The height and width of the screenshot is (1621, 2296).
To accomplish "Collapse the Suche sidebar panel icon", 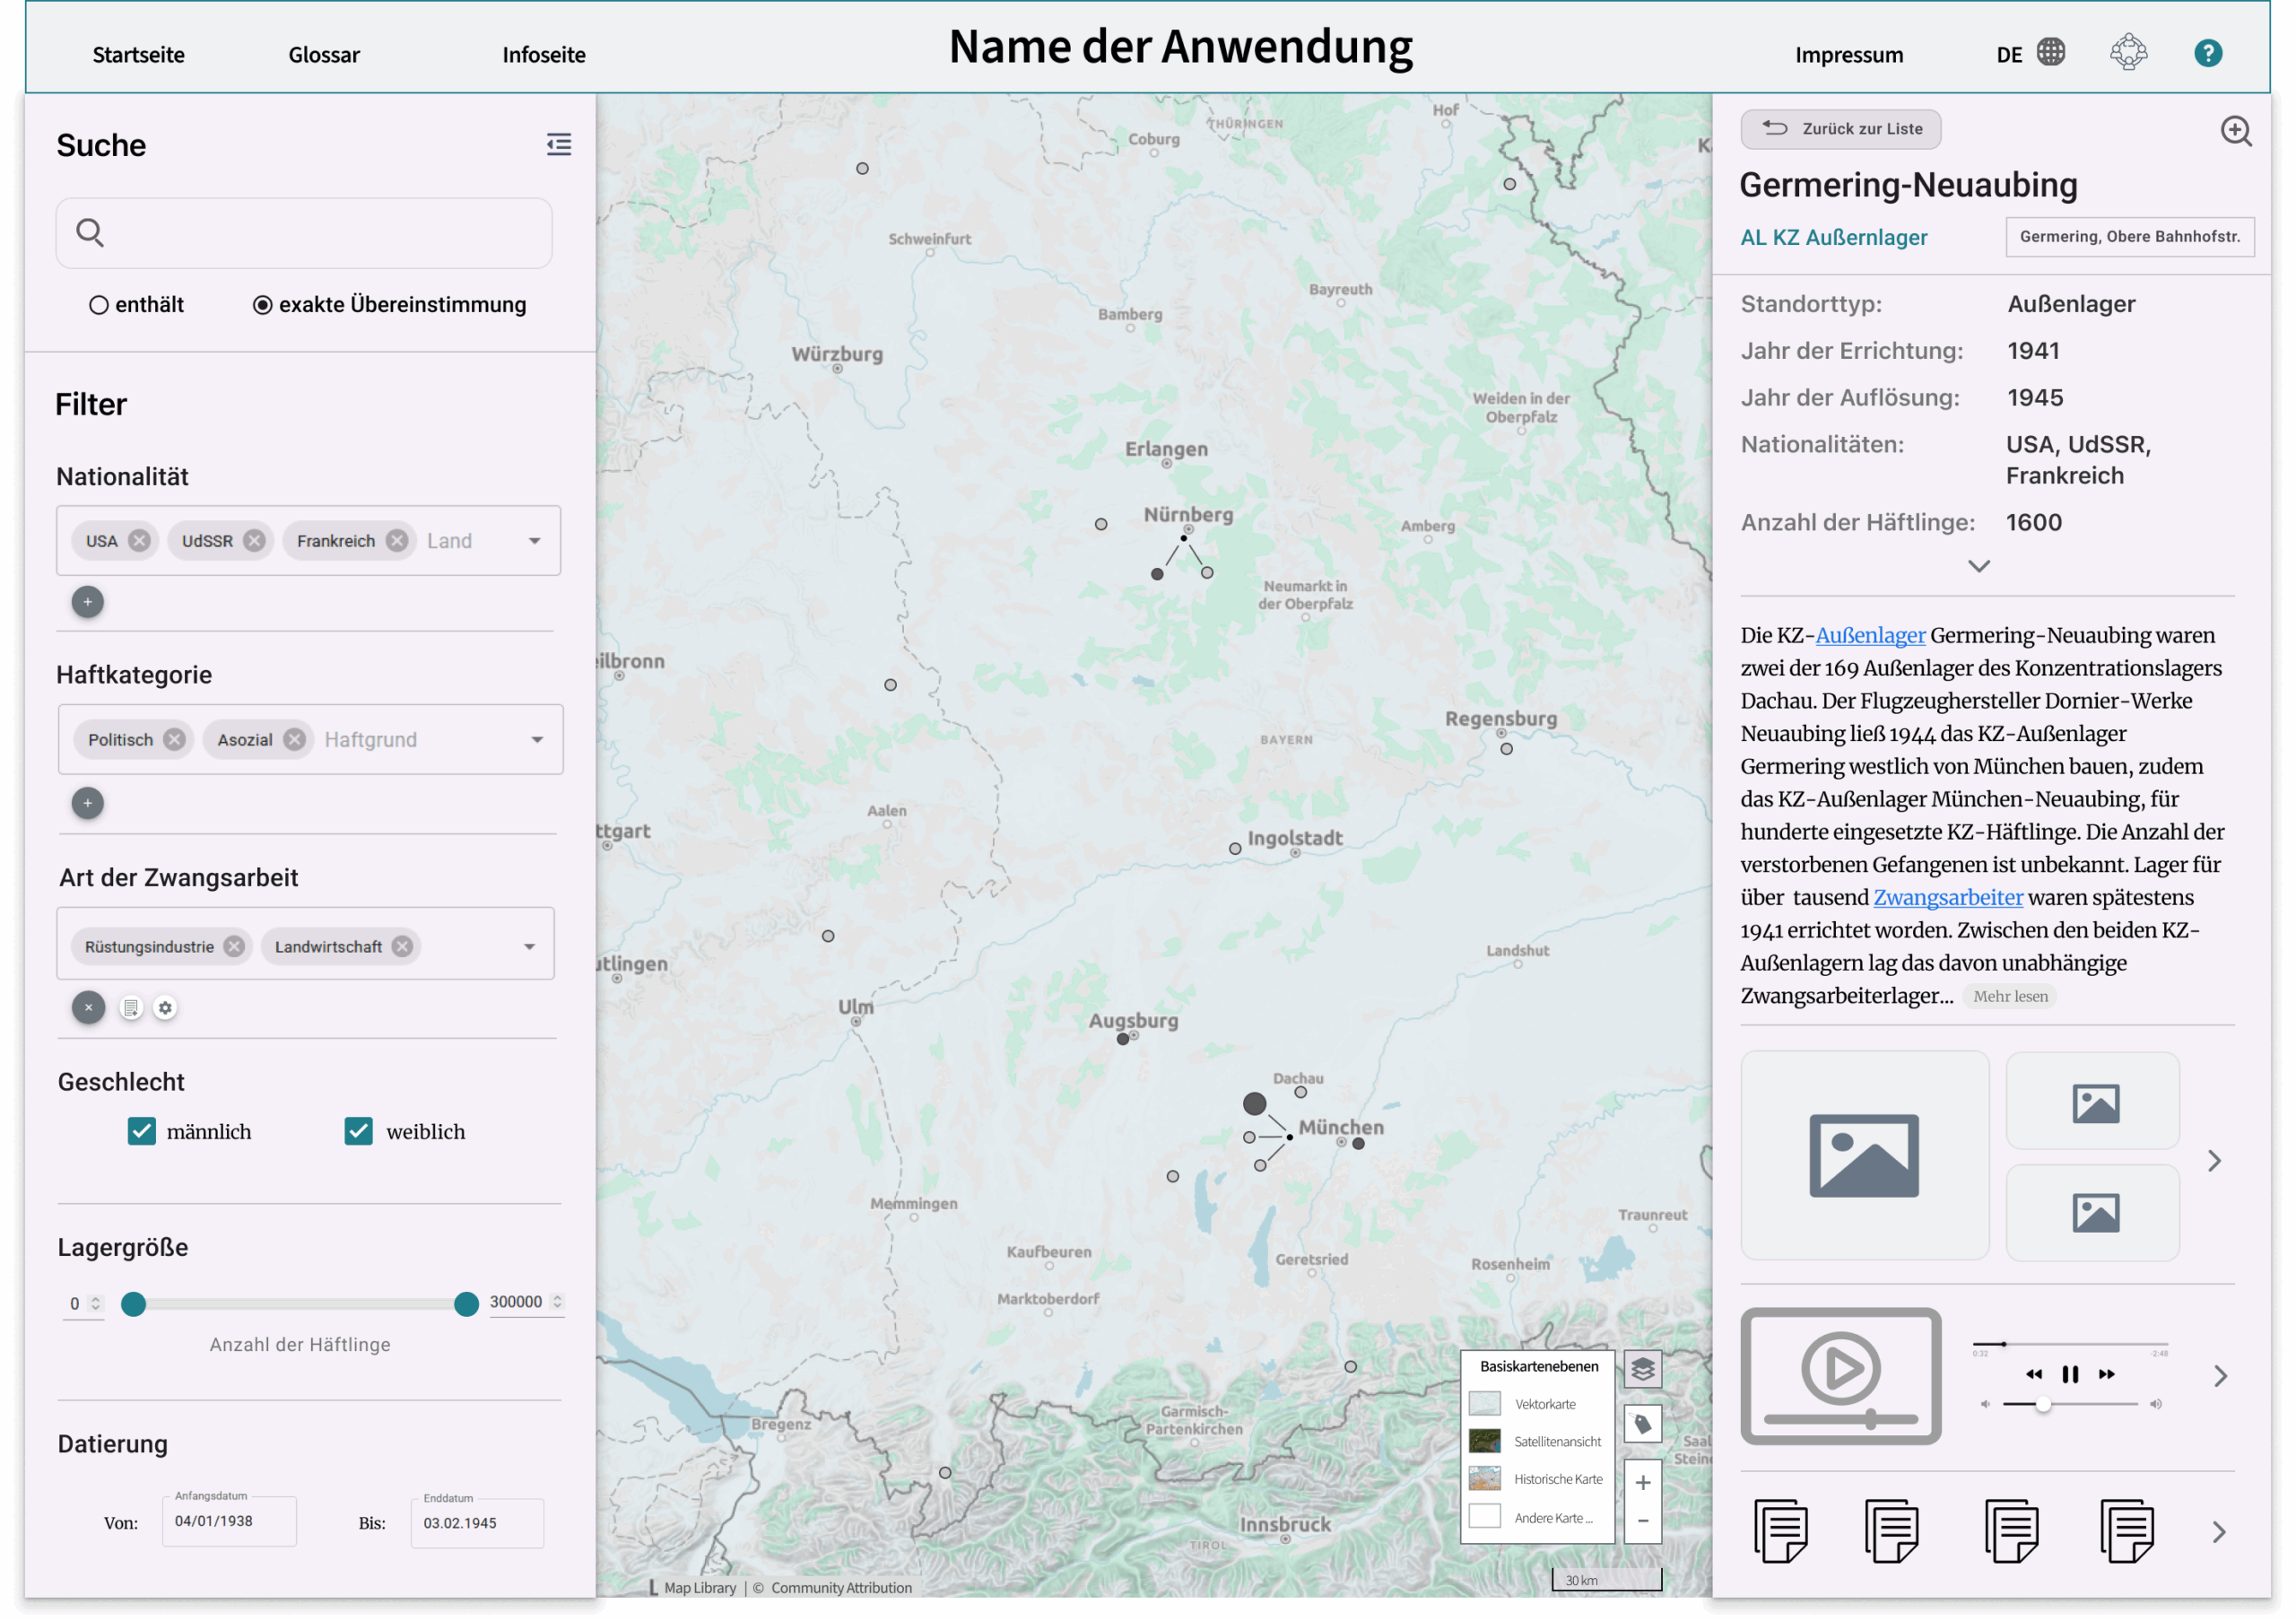I will (559, 145).
